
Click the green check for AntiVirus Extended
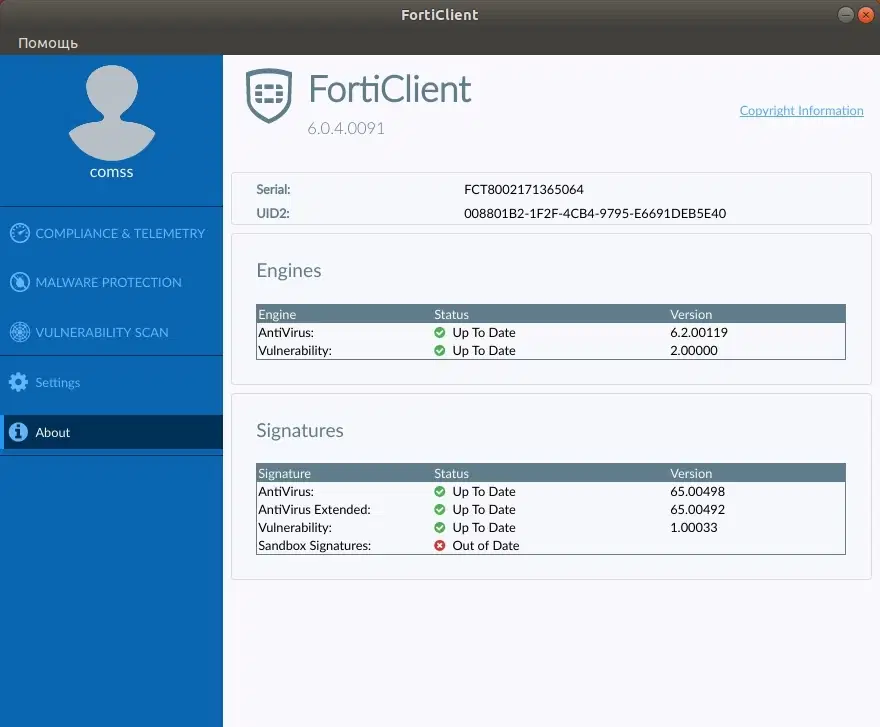click(x=439, y=509)
